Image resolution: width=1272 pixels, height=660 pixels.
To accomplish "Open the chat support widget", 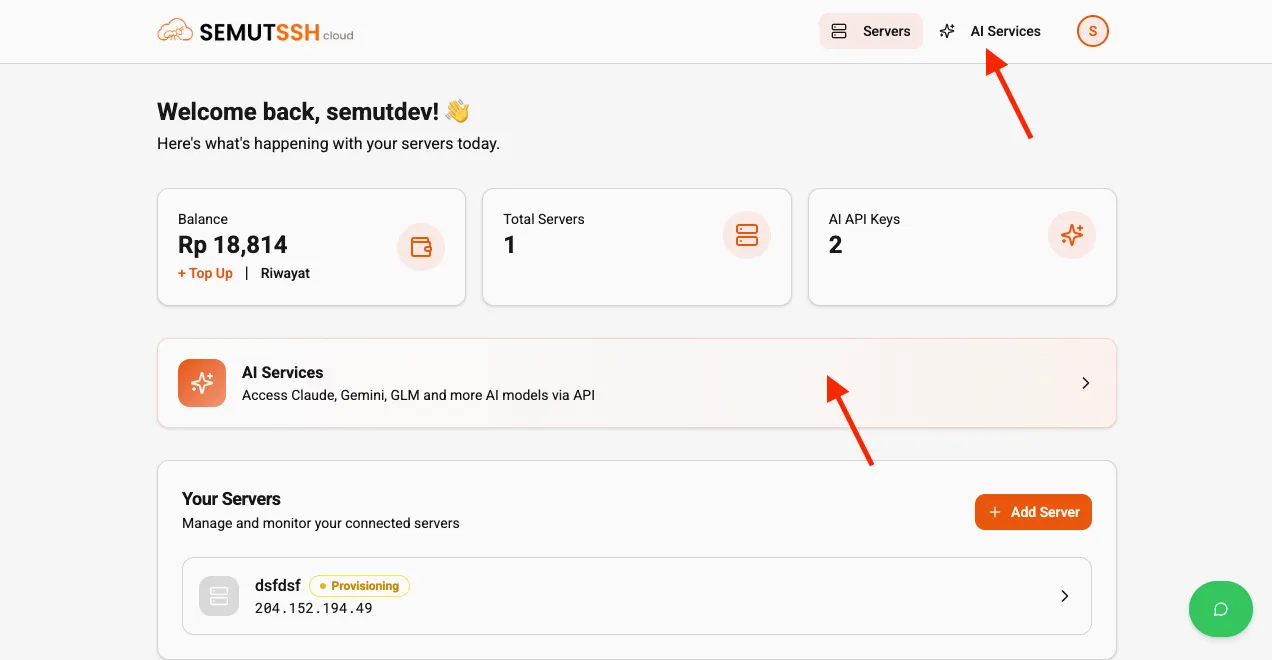I will (x=1221, y=609).
